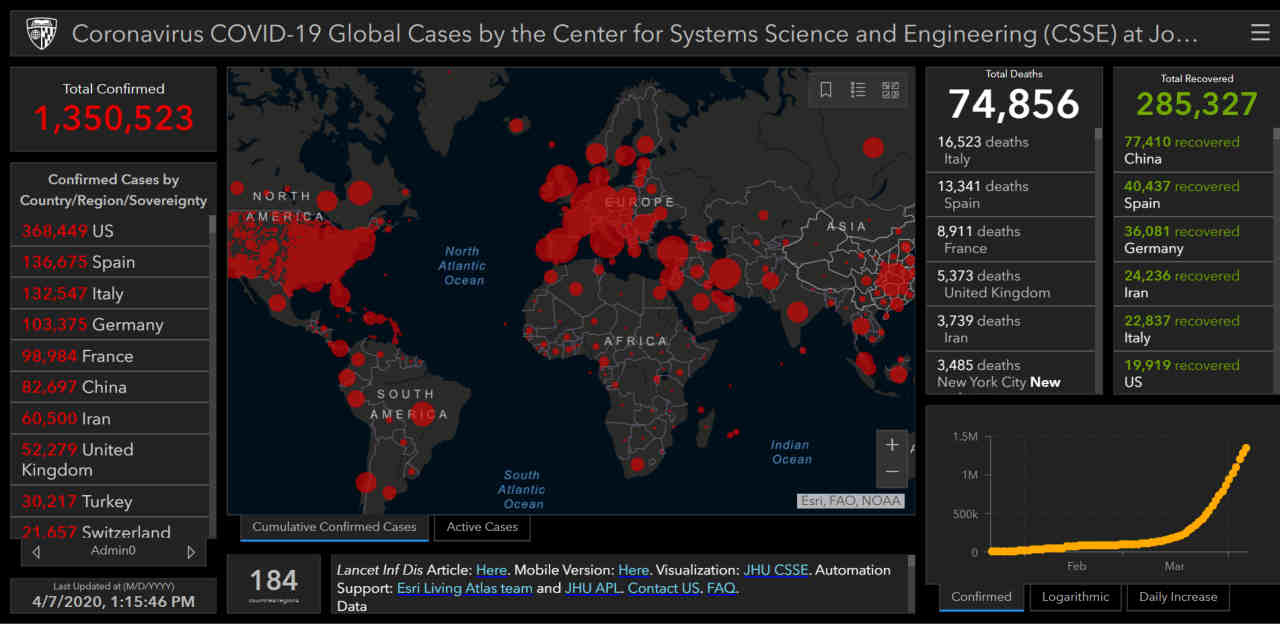Select United Kingdom confirmed cases row
The height and width of the screenshot is (624, 1280).
pyautogui.click(x=111, y=459)
